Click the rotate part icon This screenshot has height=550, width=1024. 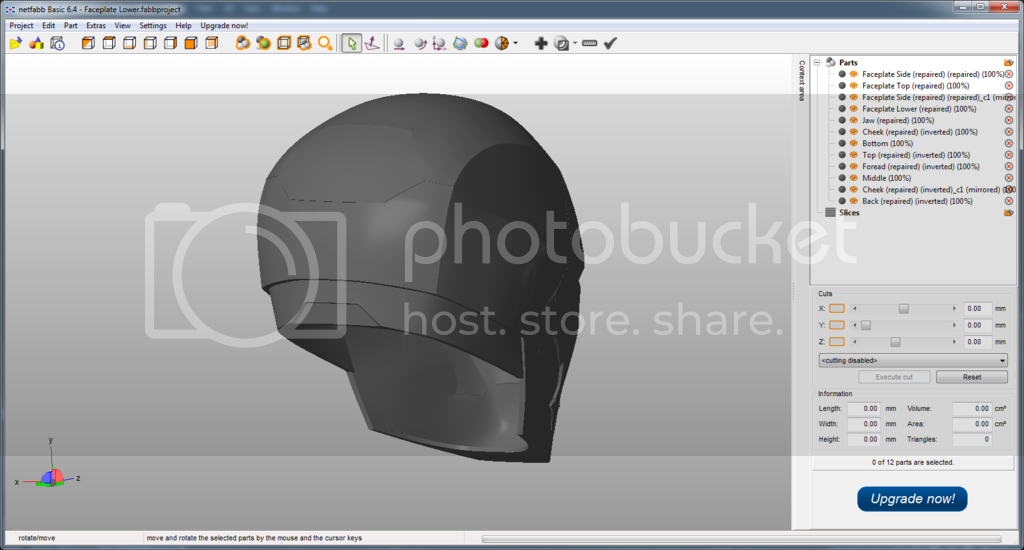click(419, 44)
